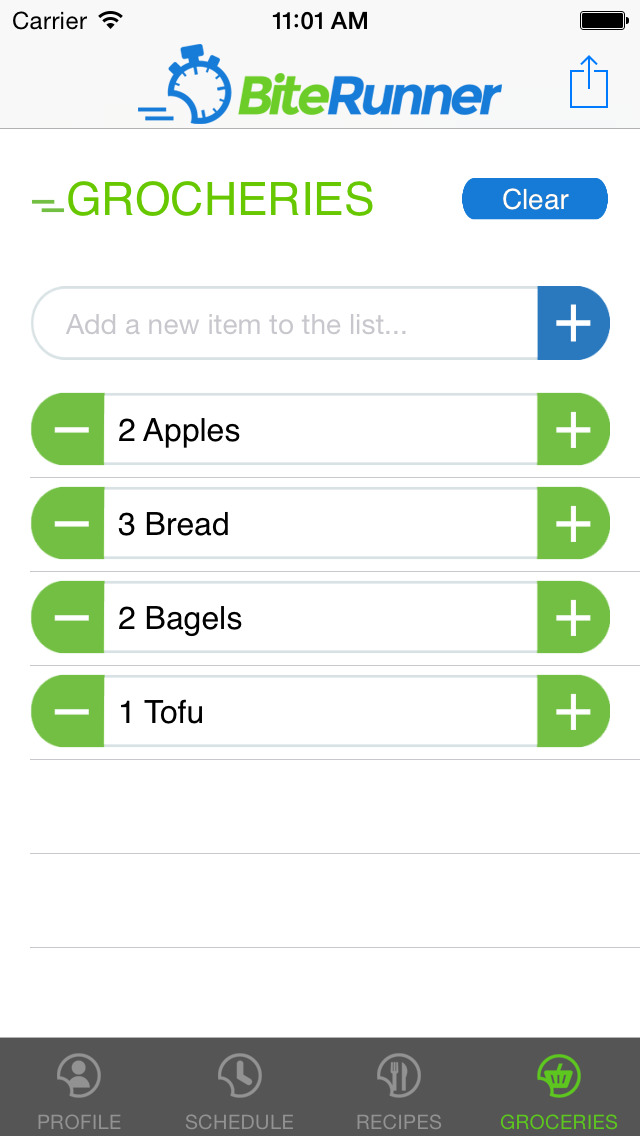
Task: Add one more Bagels with the plus
Action: pyautogui.click(x=573, y=618)
